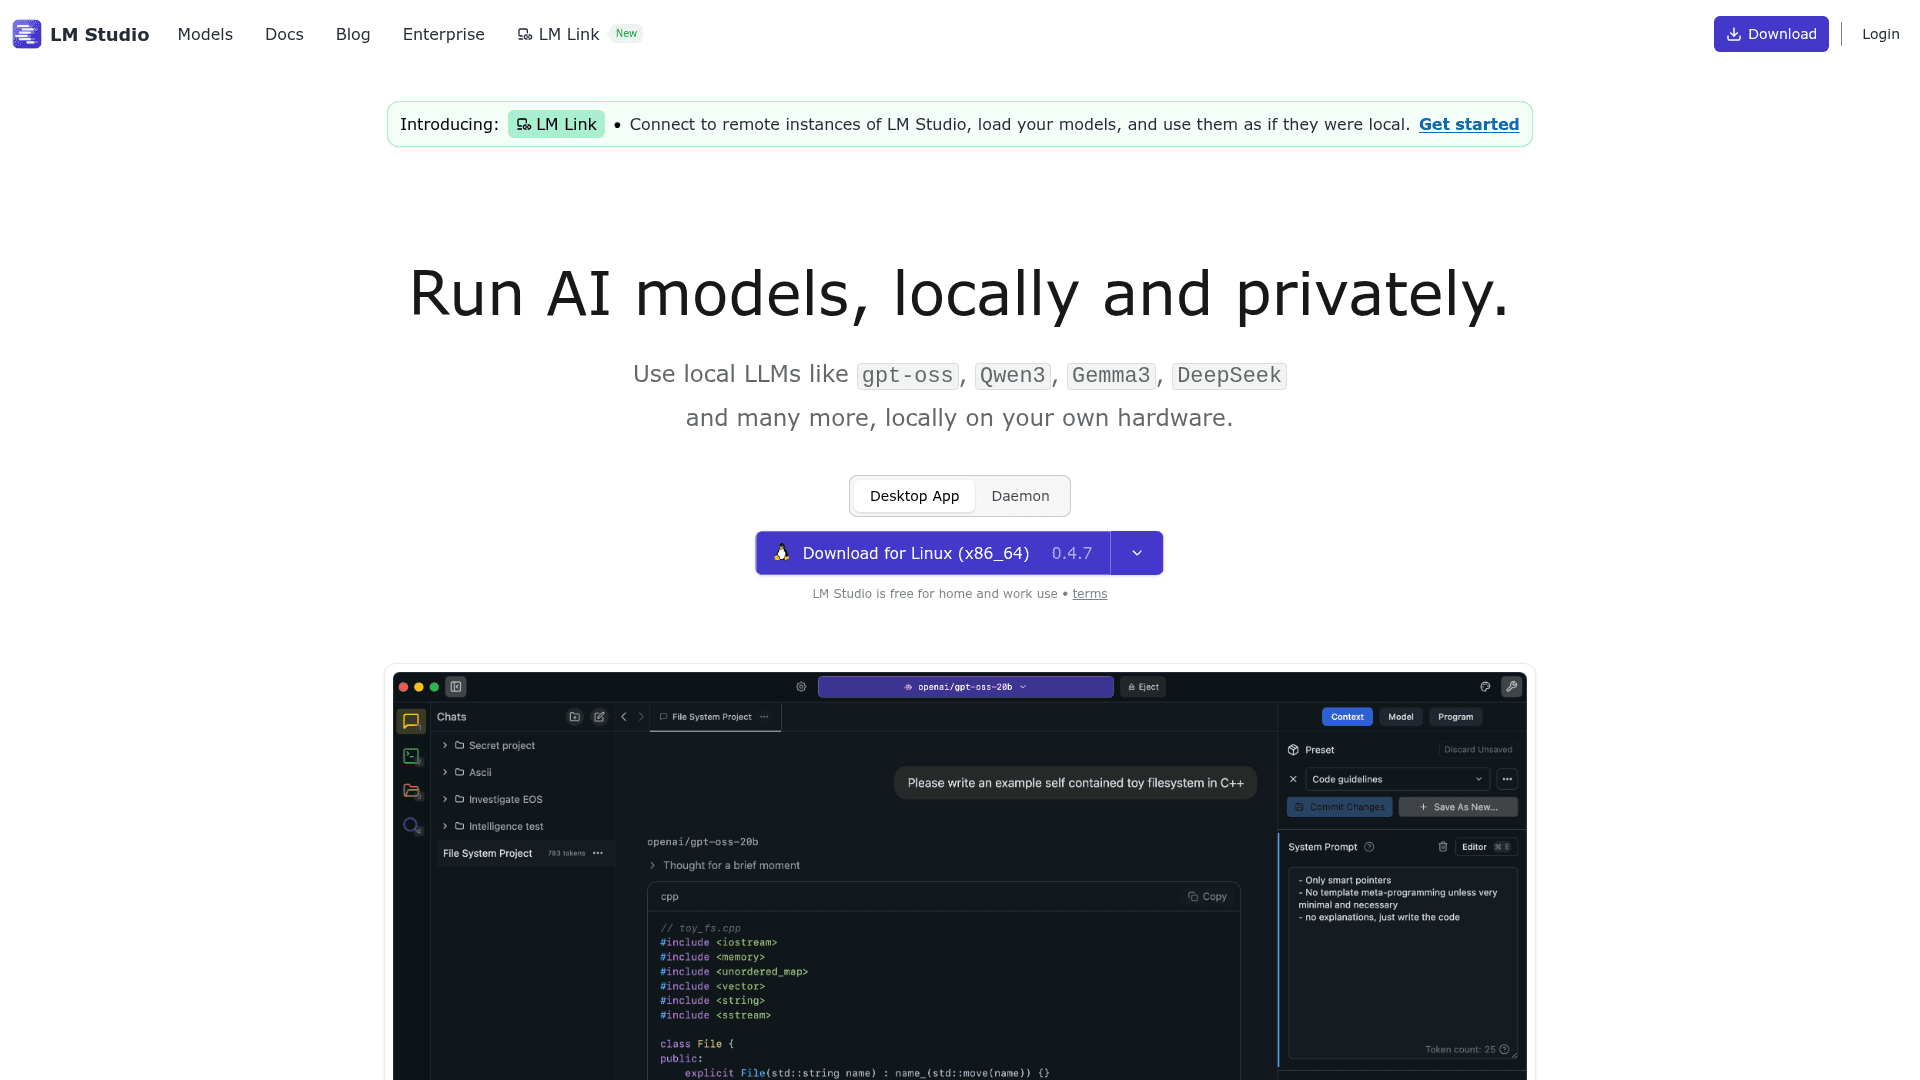Click the wrench settings icon top right
This screenshot has width=1920, height=1080.
click(1512, 687)
